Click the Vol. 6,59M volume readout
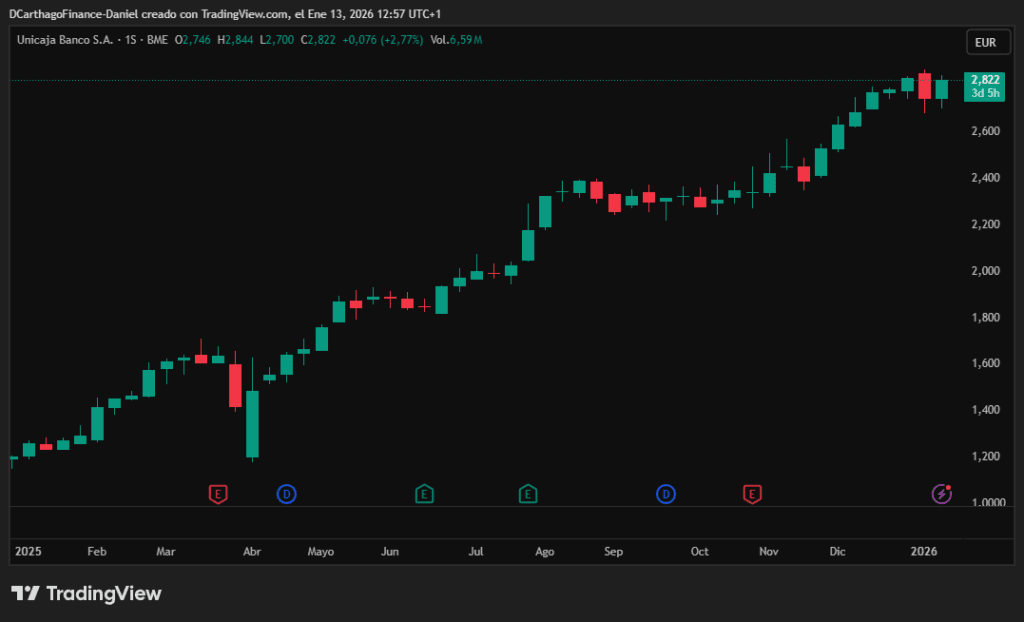Screen dimensions: 1024x622 [456, 40]
